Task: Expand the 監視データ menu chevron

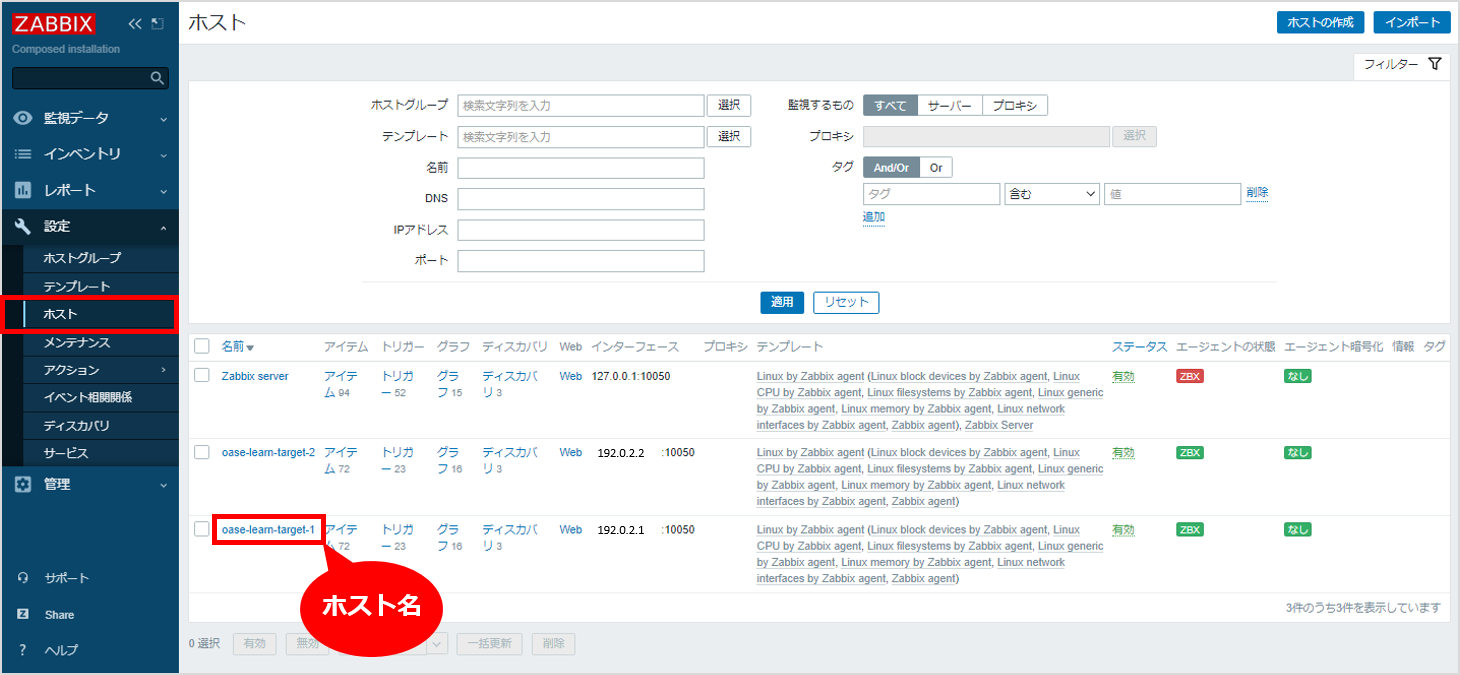Action: coord(163,119)
